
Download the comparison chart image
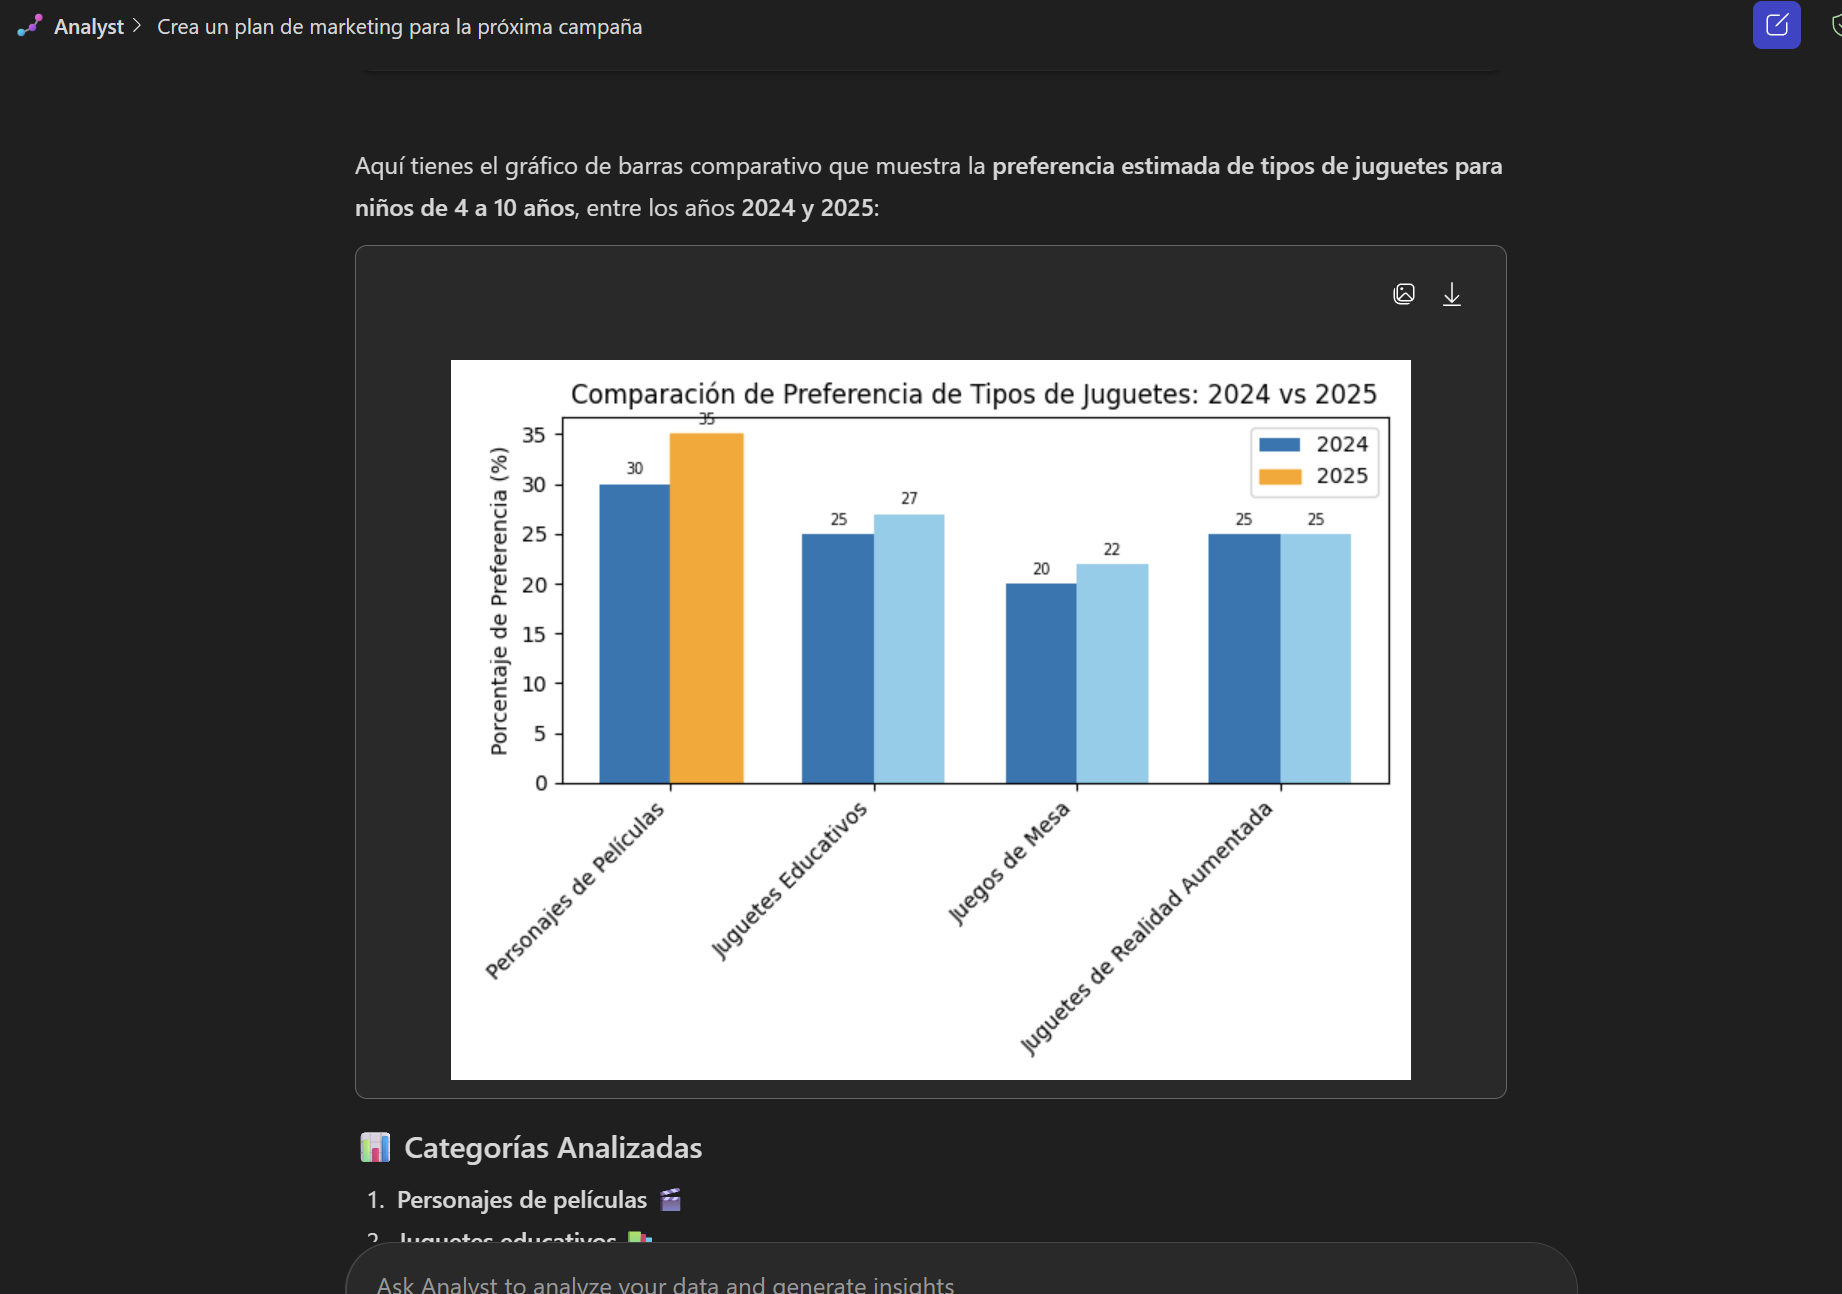[1452, 293]
